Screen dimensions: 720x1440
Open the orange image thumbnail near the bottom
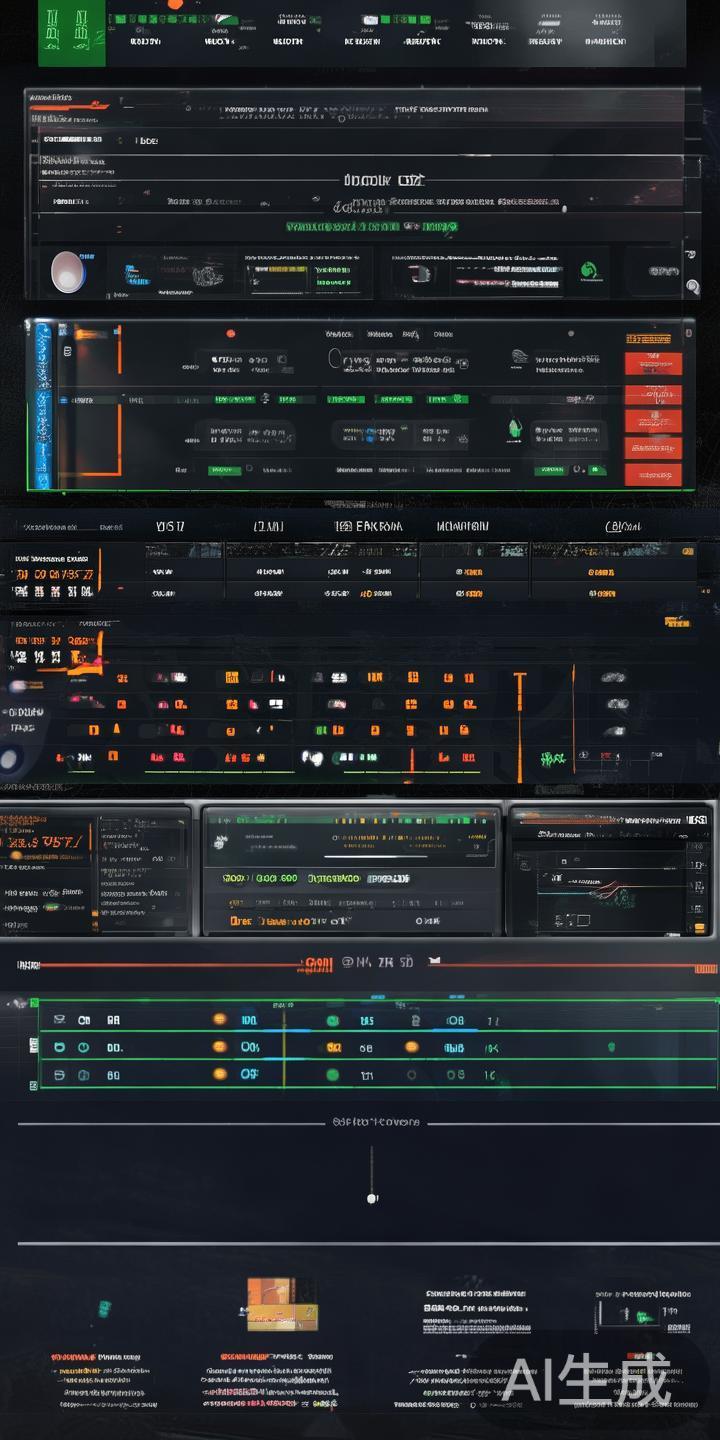tap(280, 1304)
